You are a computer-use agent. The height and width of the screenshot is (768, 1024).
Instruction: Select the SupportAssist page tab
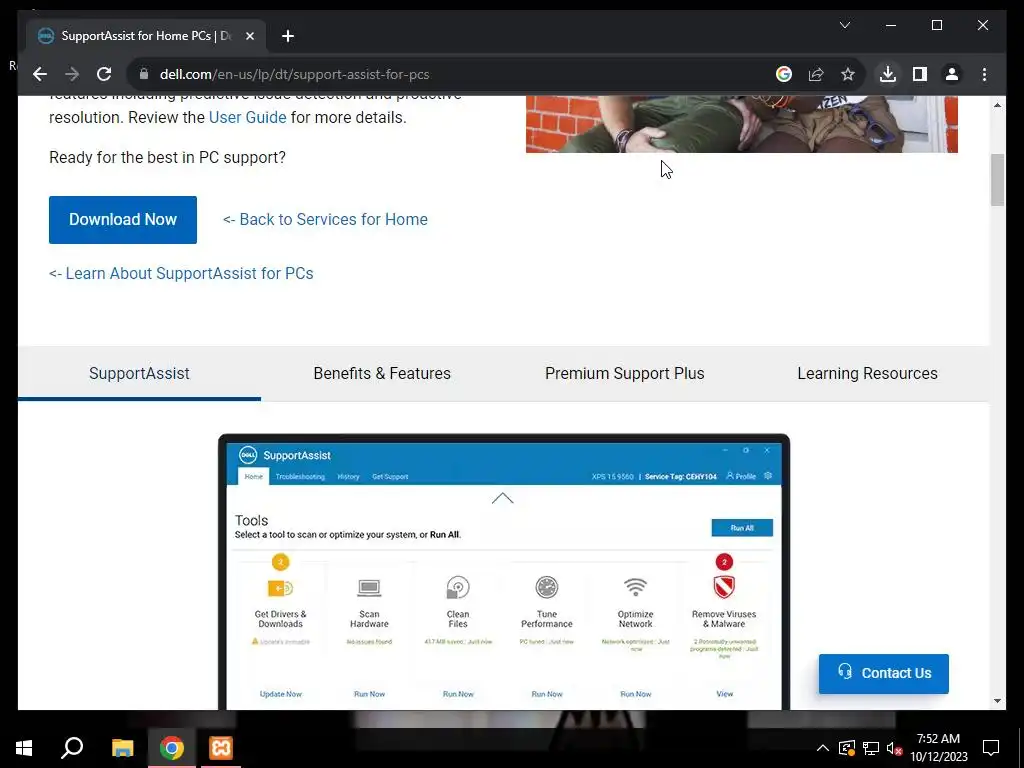pos(139,374)
